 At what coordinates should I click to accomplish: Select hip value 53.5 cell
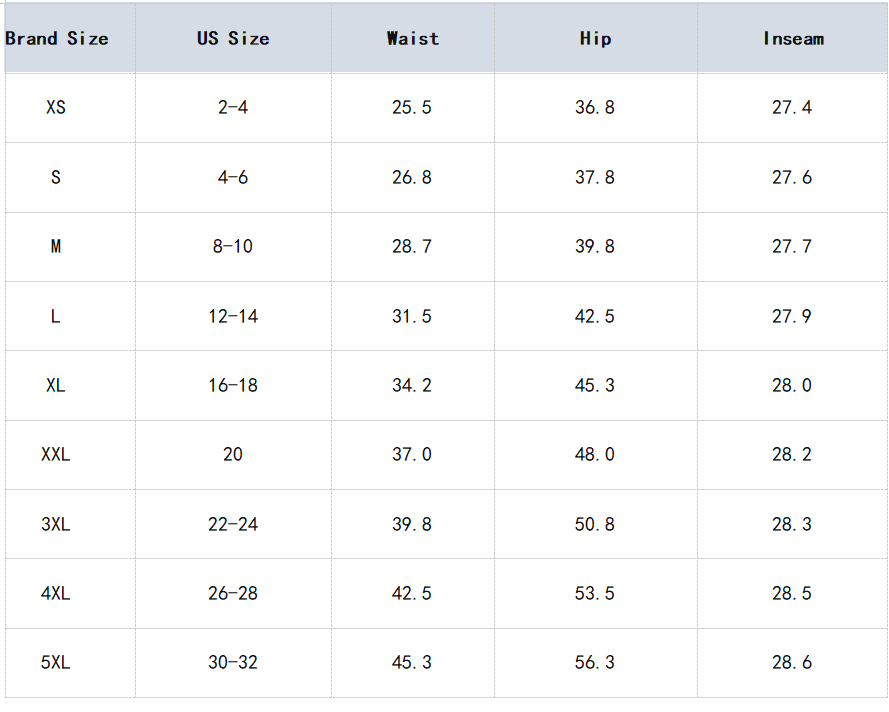pos(595,593)
